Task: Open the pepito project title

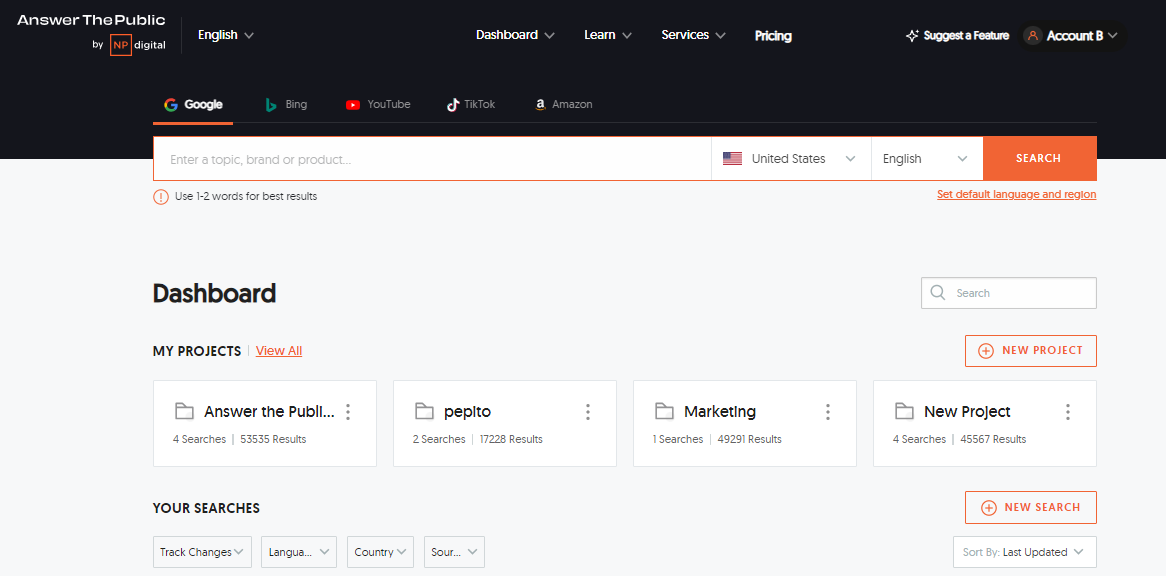Action: [x=467, y=412]
